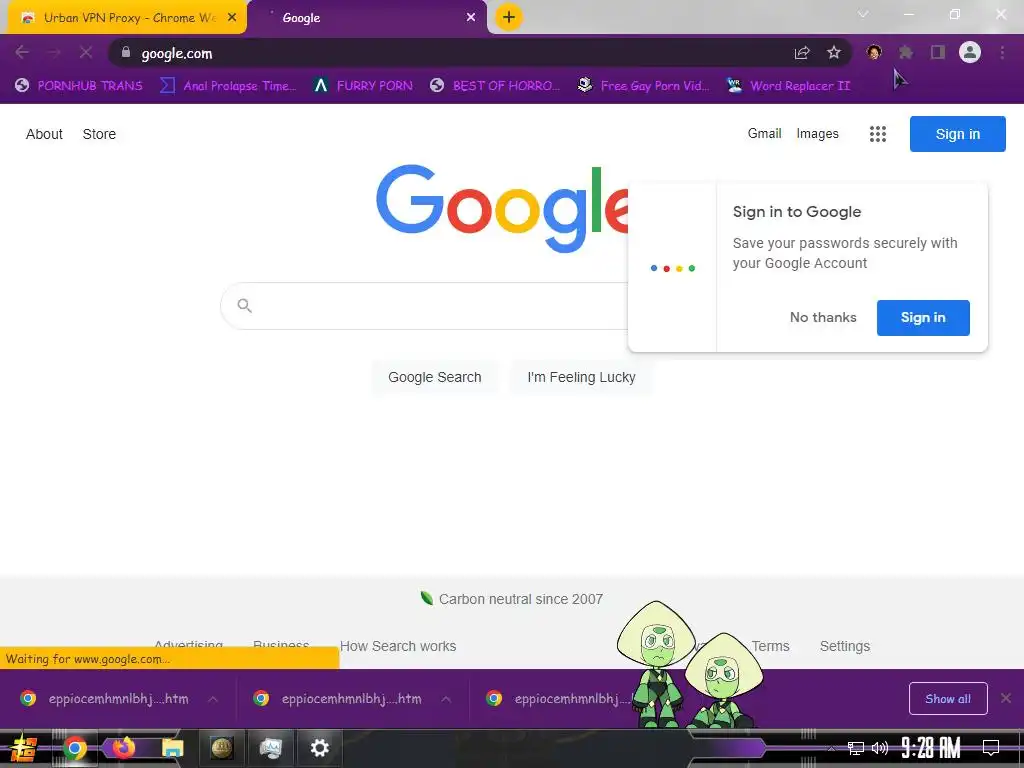Stop loading the page with the X button
The height and width of the screenshot is (768, 1024).
(x=86, y=52)
